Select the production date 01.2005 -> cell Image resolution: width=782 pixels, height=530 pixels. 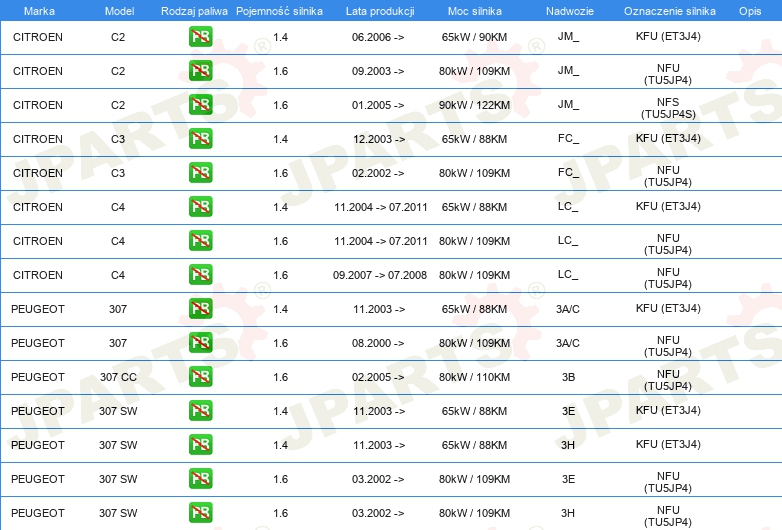378,105
